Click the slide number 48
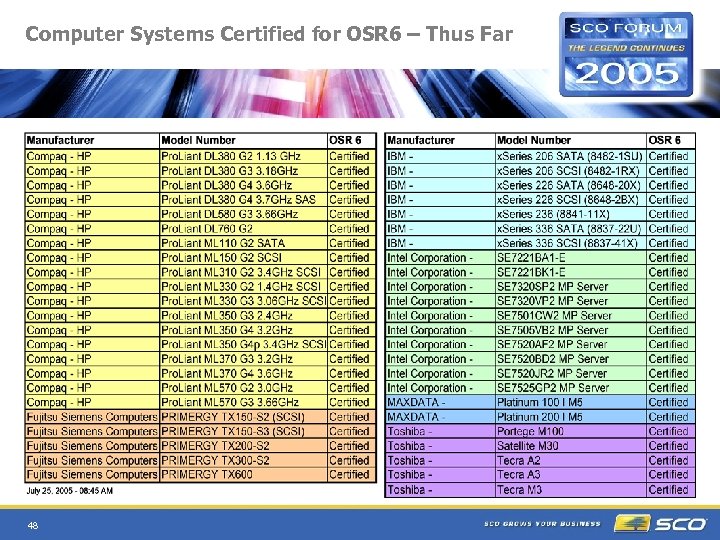The width and height of the screenshot is (720, 540). pos(33,526)
